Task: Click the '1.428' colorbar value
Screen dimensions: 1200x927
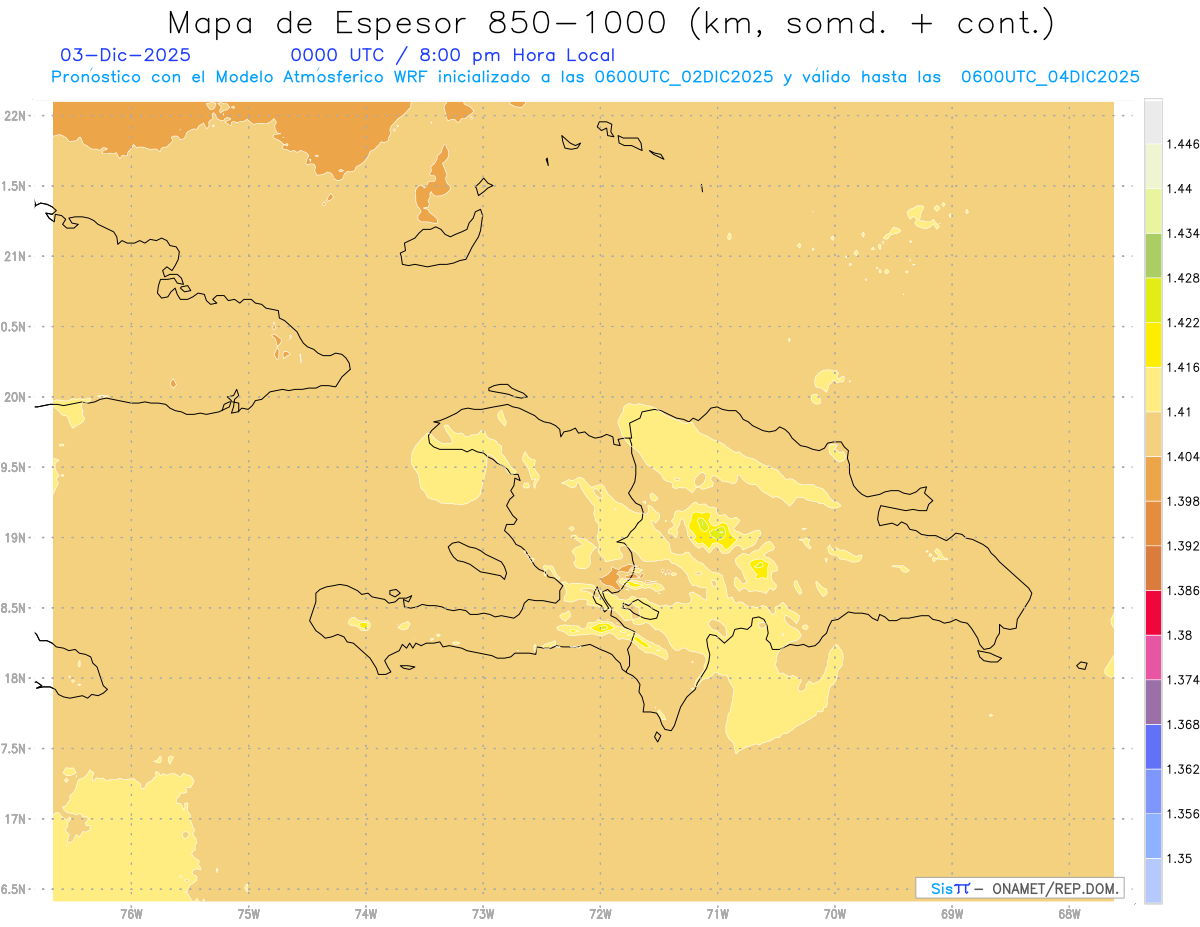Action: tap(1181, 278)
